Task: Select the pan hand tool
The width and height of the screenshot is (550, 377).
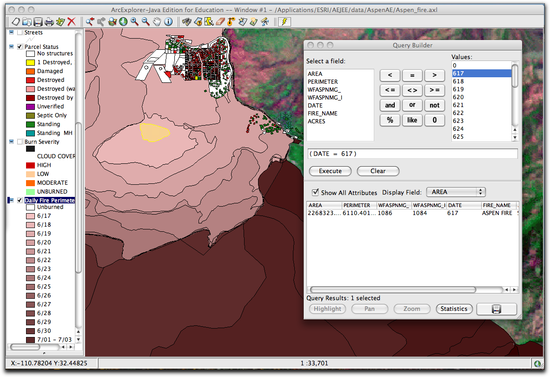Action: 157,22
